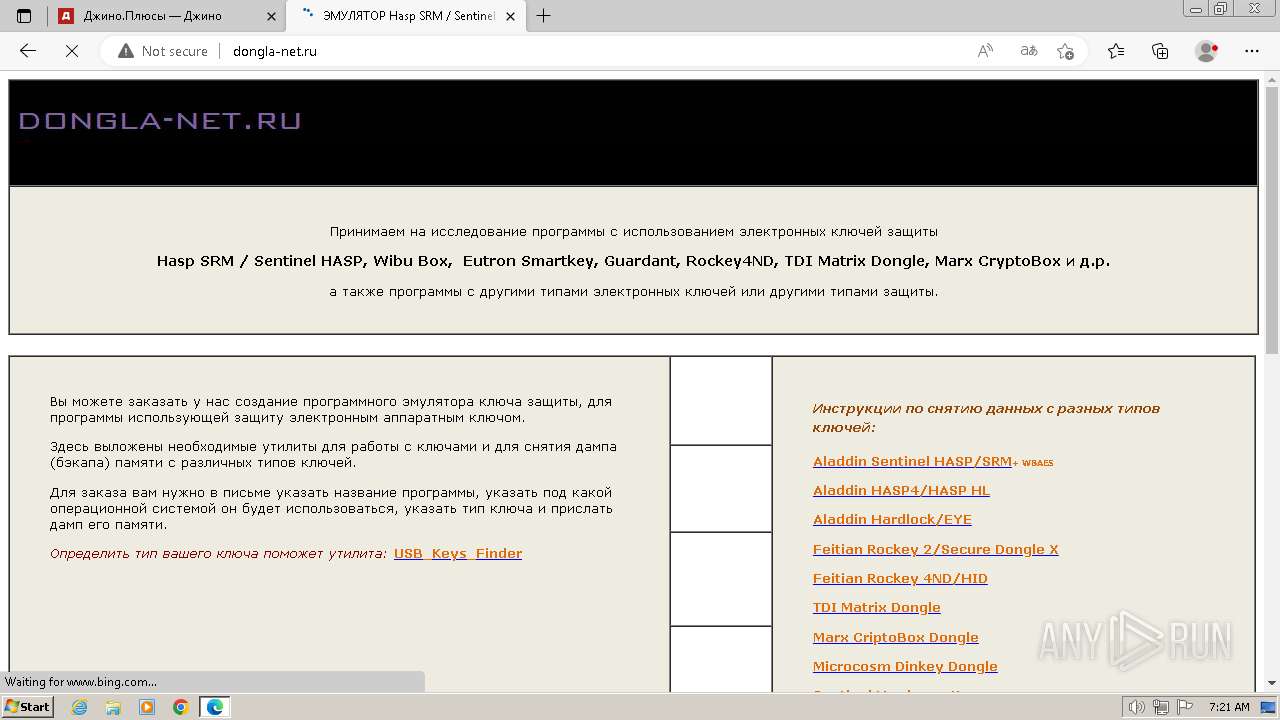1280x720 pixels.
Task: Open Collections panel
Action: click(1160, 51)
